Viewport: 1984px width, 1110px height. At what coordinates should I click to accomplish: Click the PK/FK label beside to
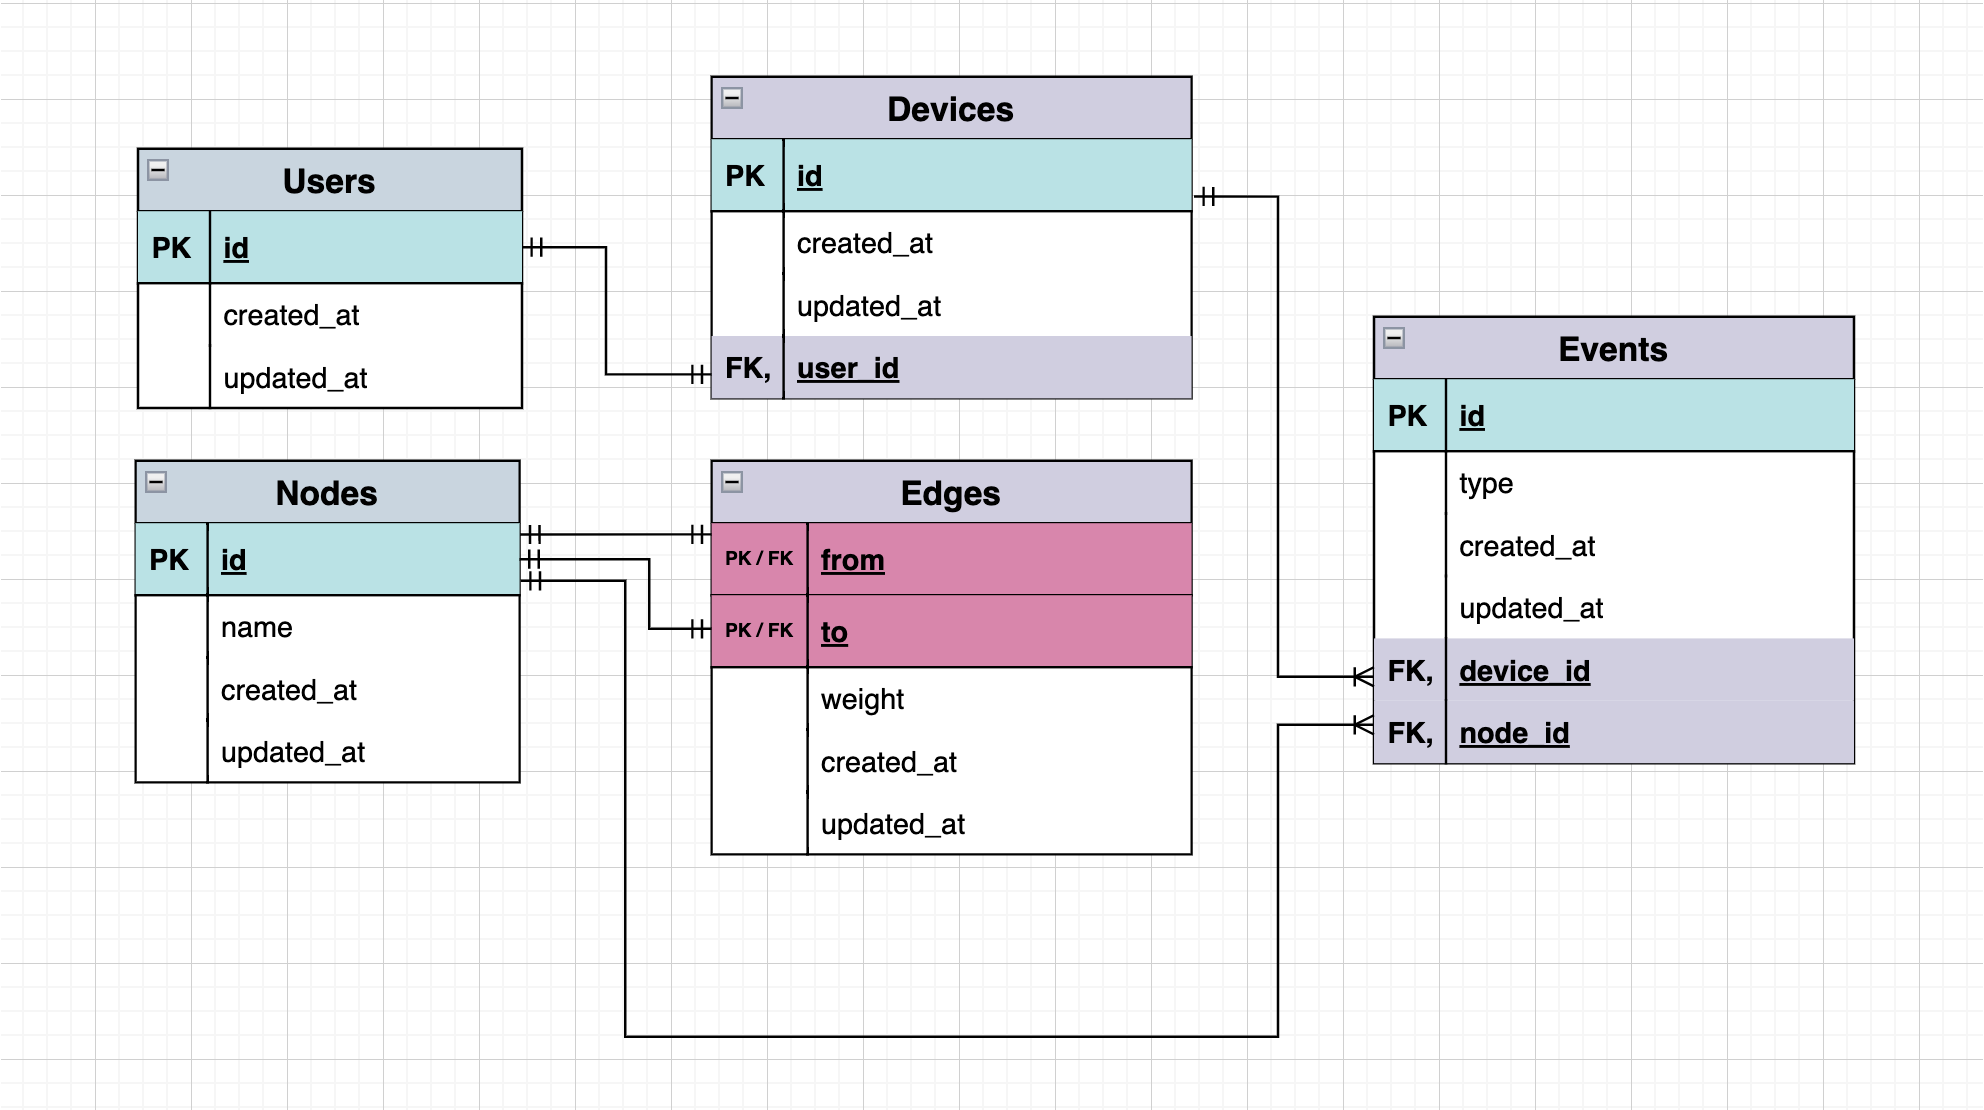pos(759,630)
